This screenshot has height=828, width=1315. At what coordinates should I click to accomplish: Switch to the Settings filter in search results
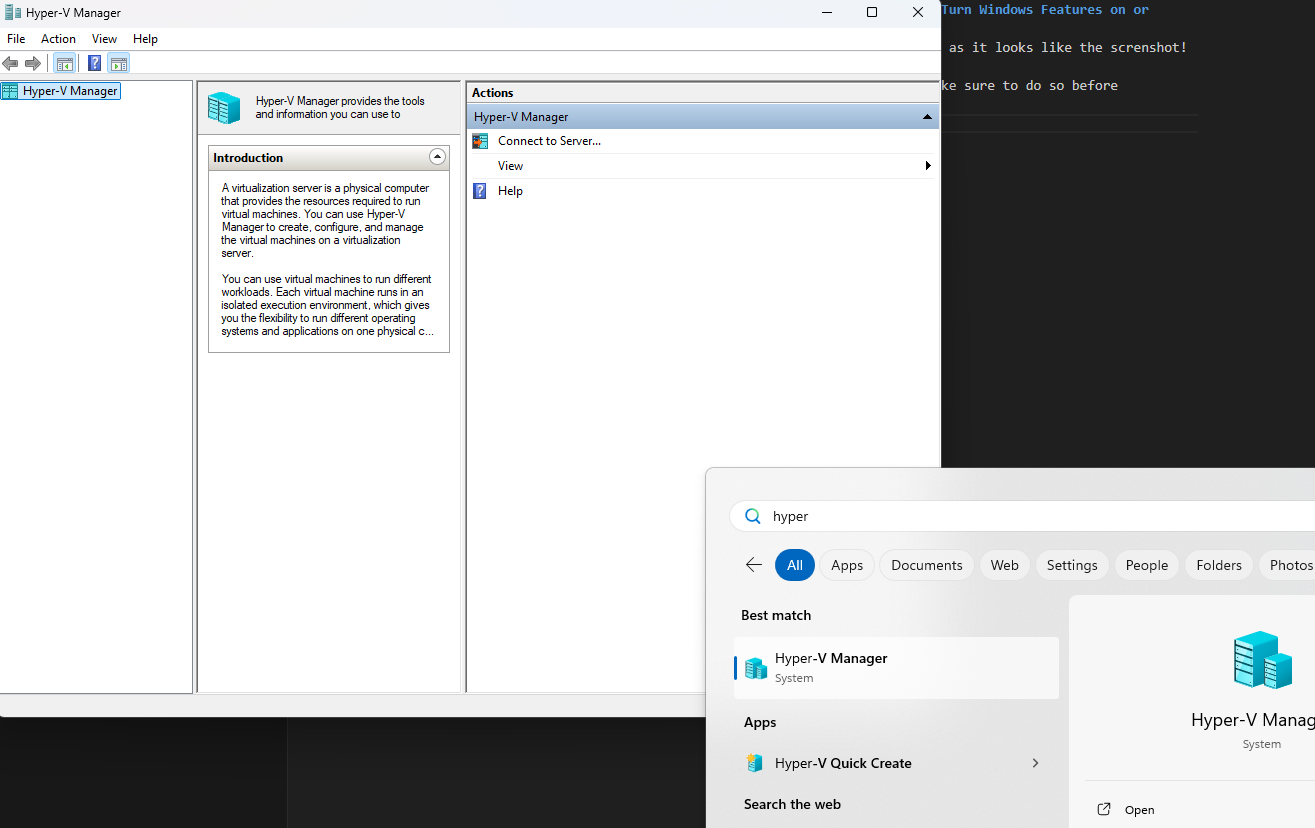pyautogui.click(x=1071, y=564)
